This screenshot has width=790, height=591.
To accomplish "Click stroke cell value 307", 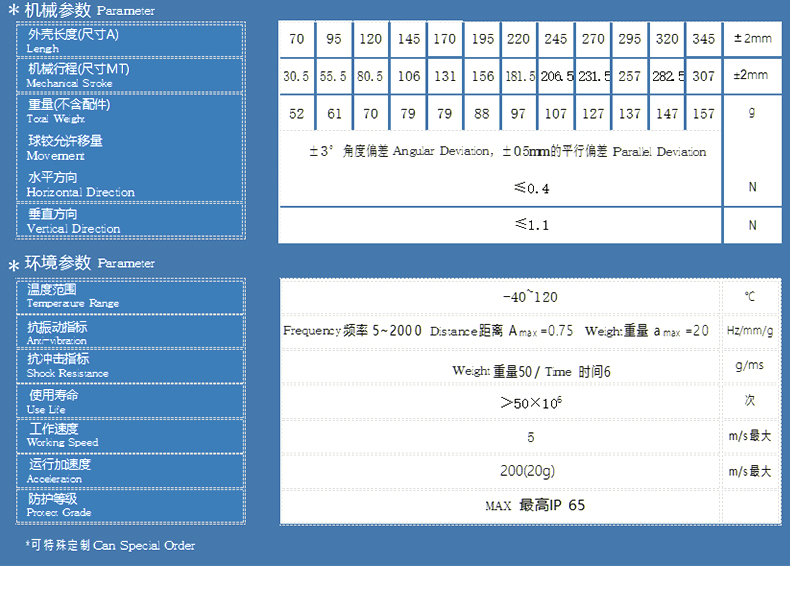I will (703, 76).
